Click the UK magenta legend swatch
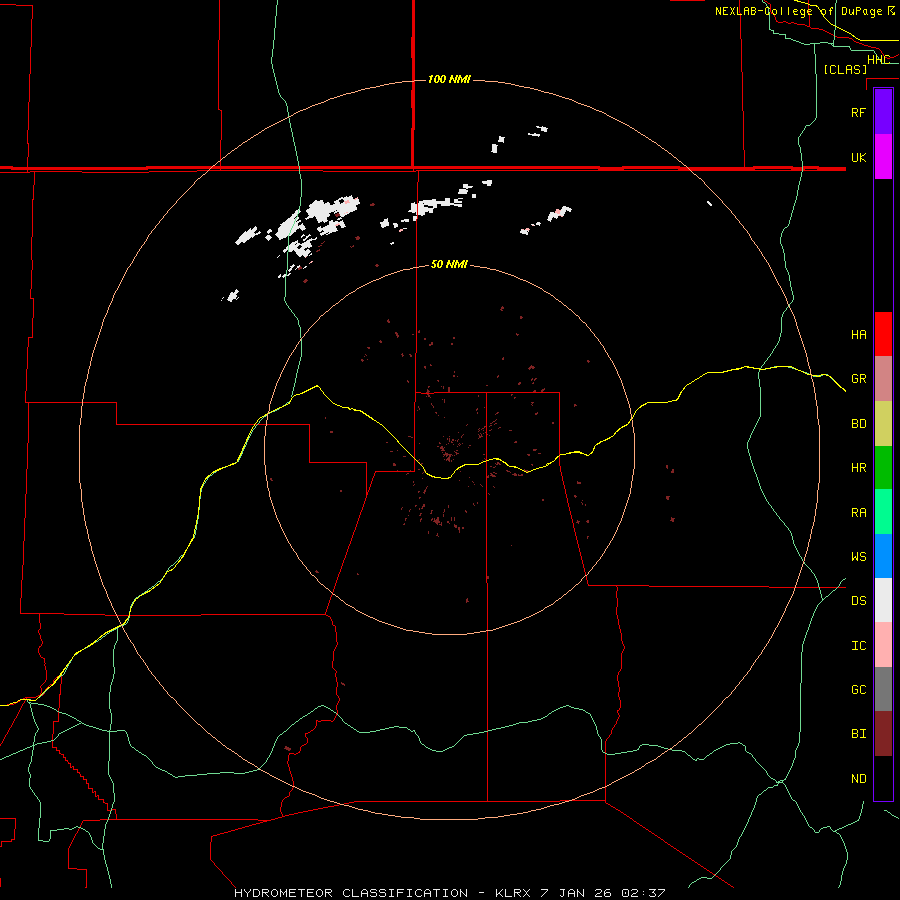Screen dimensions: 900x900 pos(883,157)
